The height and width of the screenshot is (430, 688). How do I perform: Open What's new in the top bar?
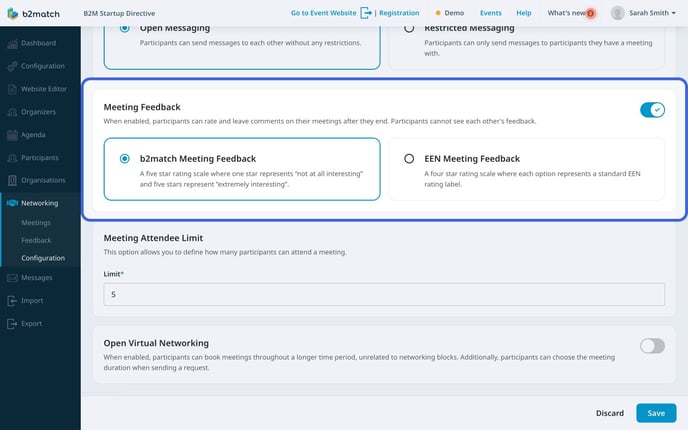(566, 13)
